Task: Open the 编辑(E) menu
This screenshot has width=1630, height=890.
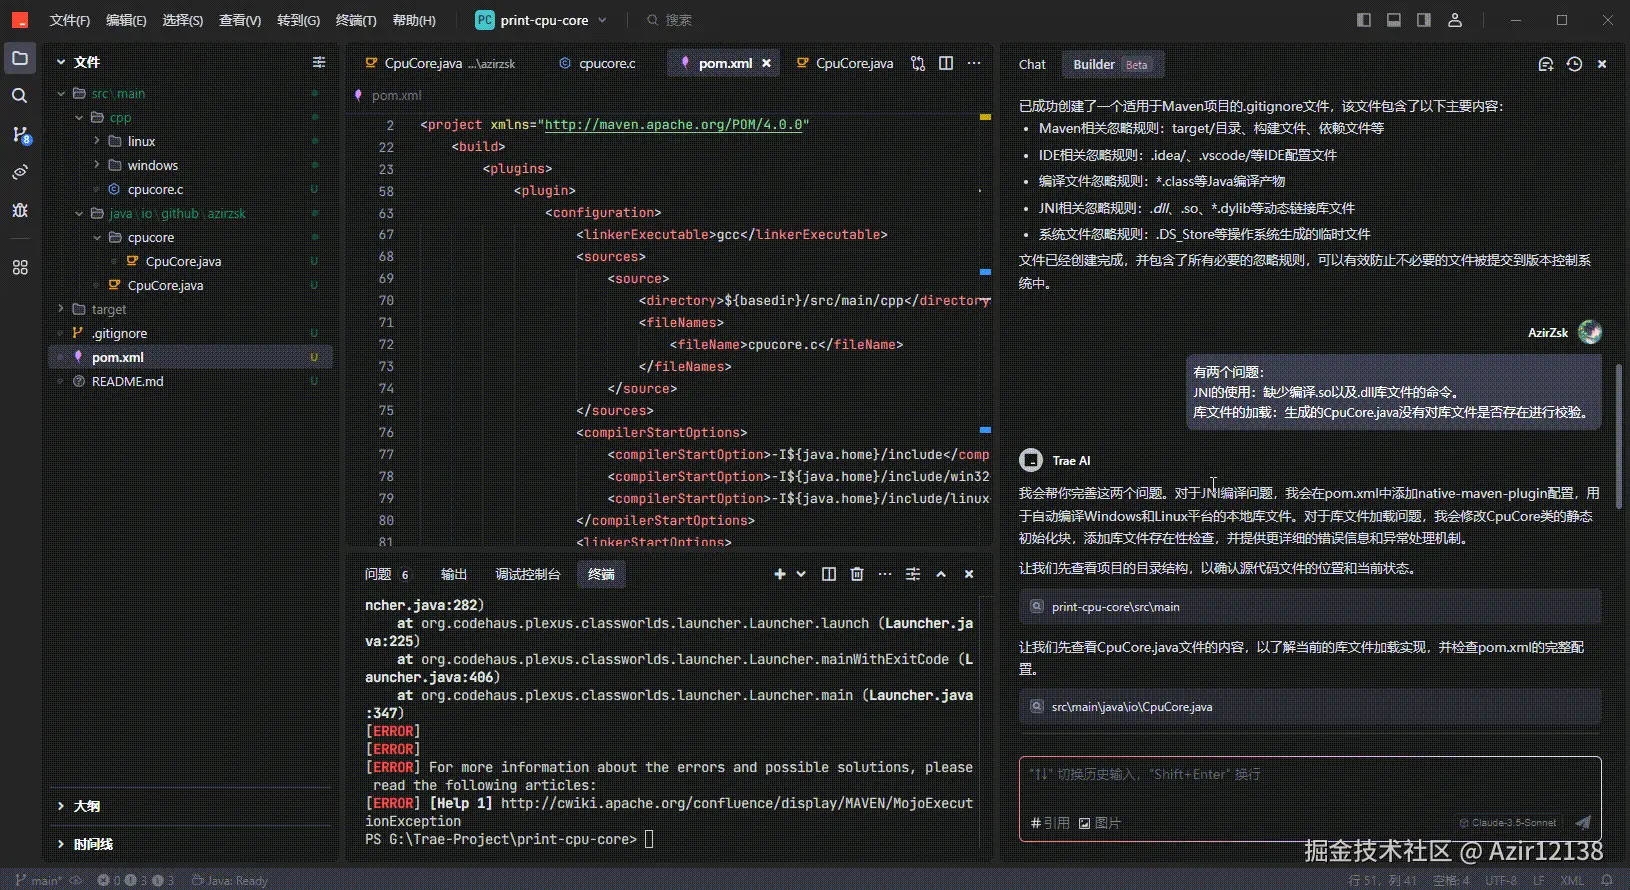Action: pyautogui.click(x=126, y=20)
